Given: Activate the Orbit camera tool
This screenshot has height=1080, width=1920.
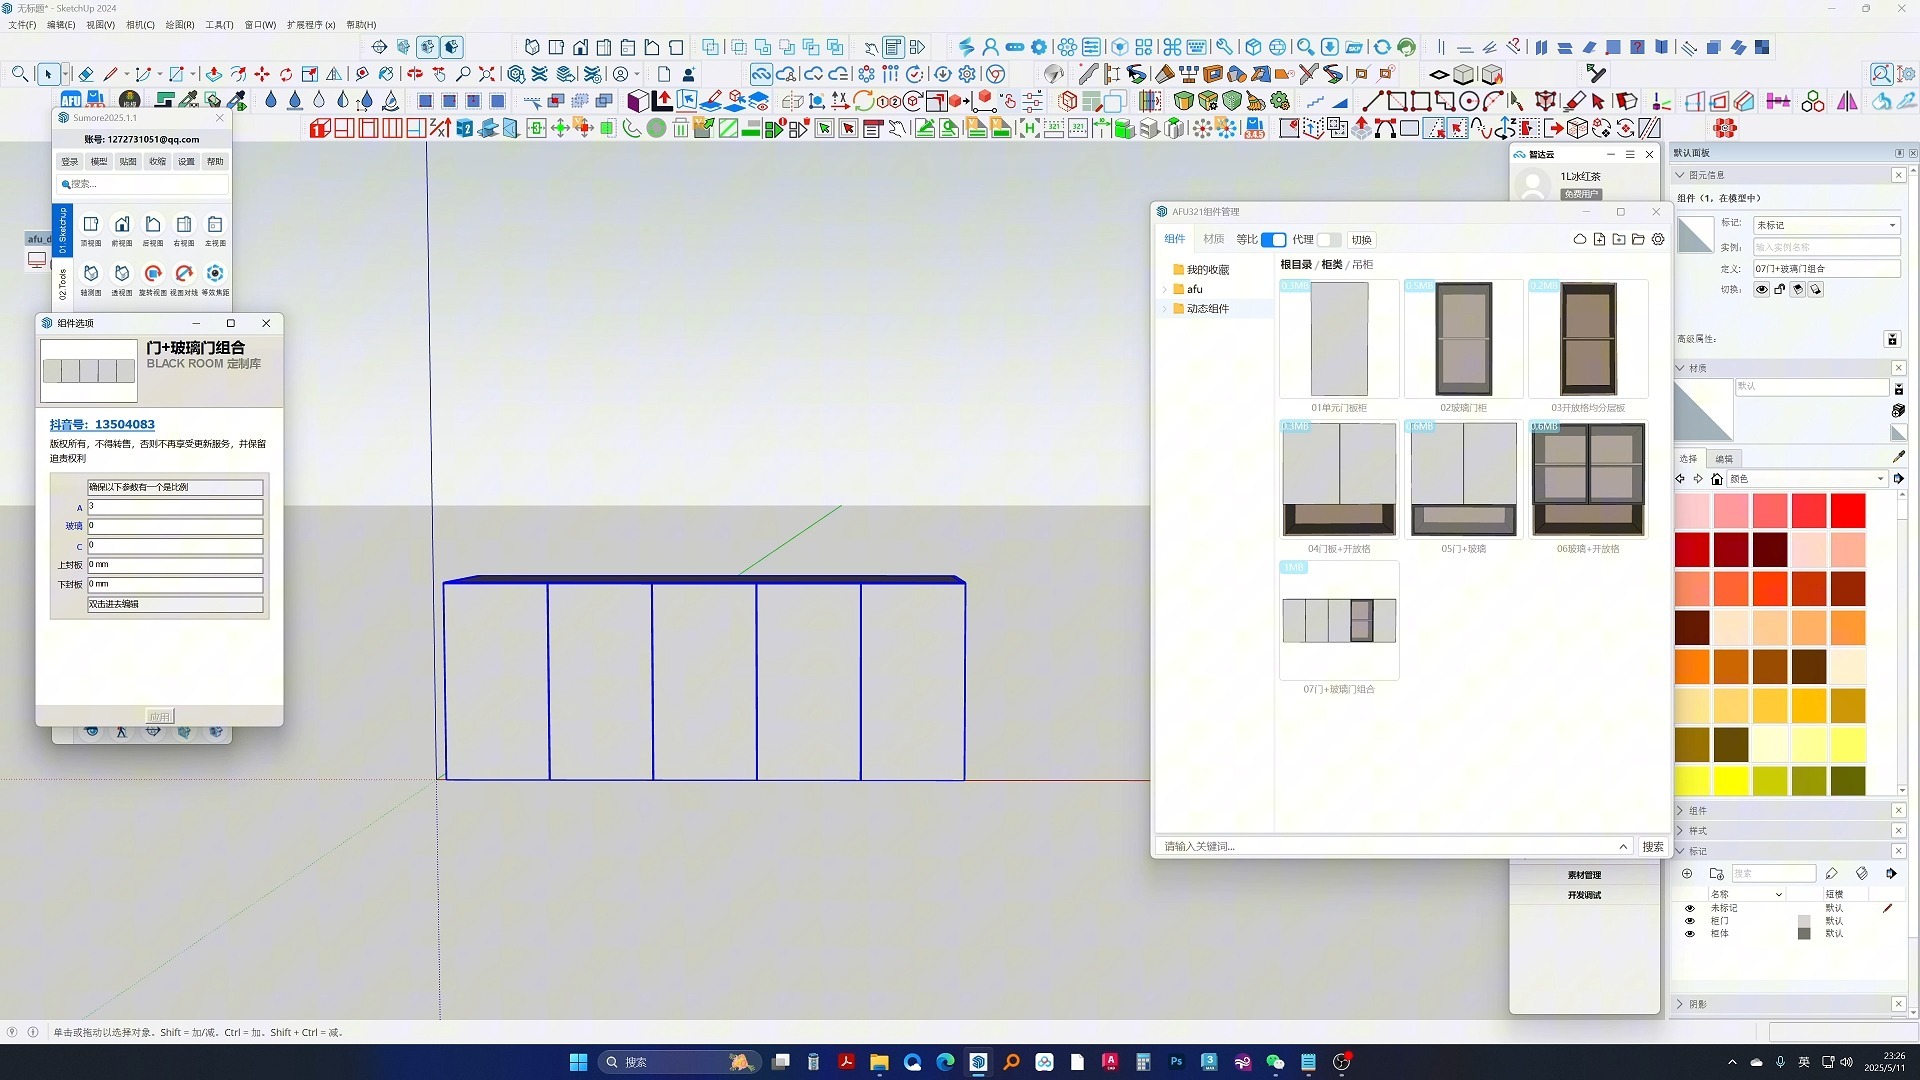Looking at the screenshot, I should 415,74.
